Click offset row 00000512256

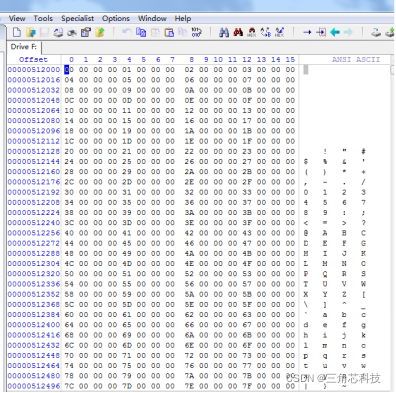[x=34, y=233]
